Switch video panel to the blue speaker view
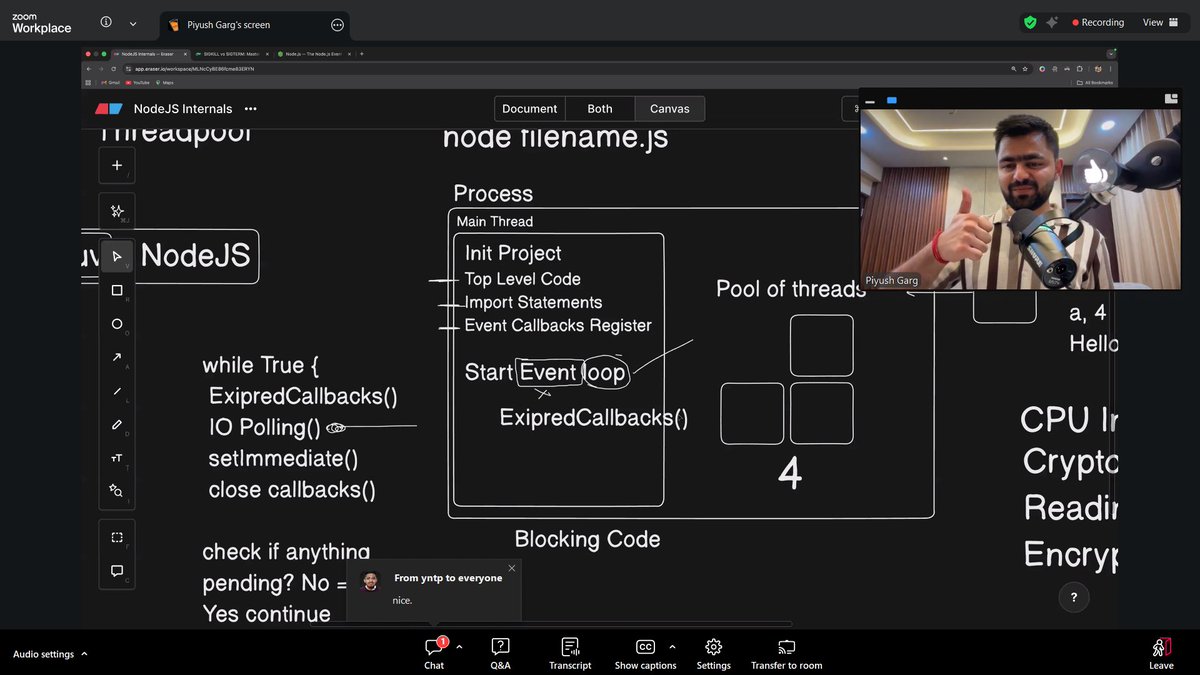 (x=892, y=100)
